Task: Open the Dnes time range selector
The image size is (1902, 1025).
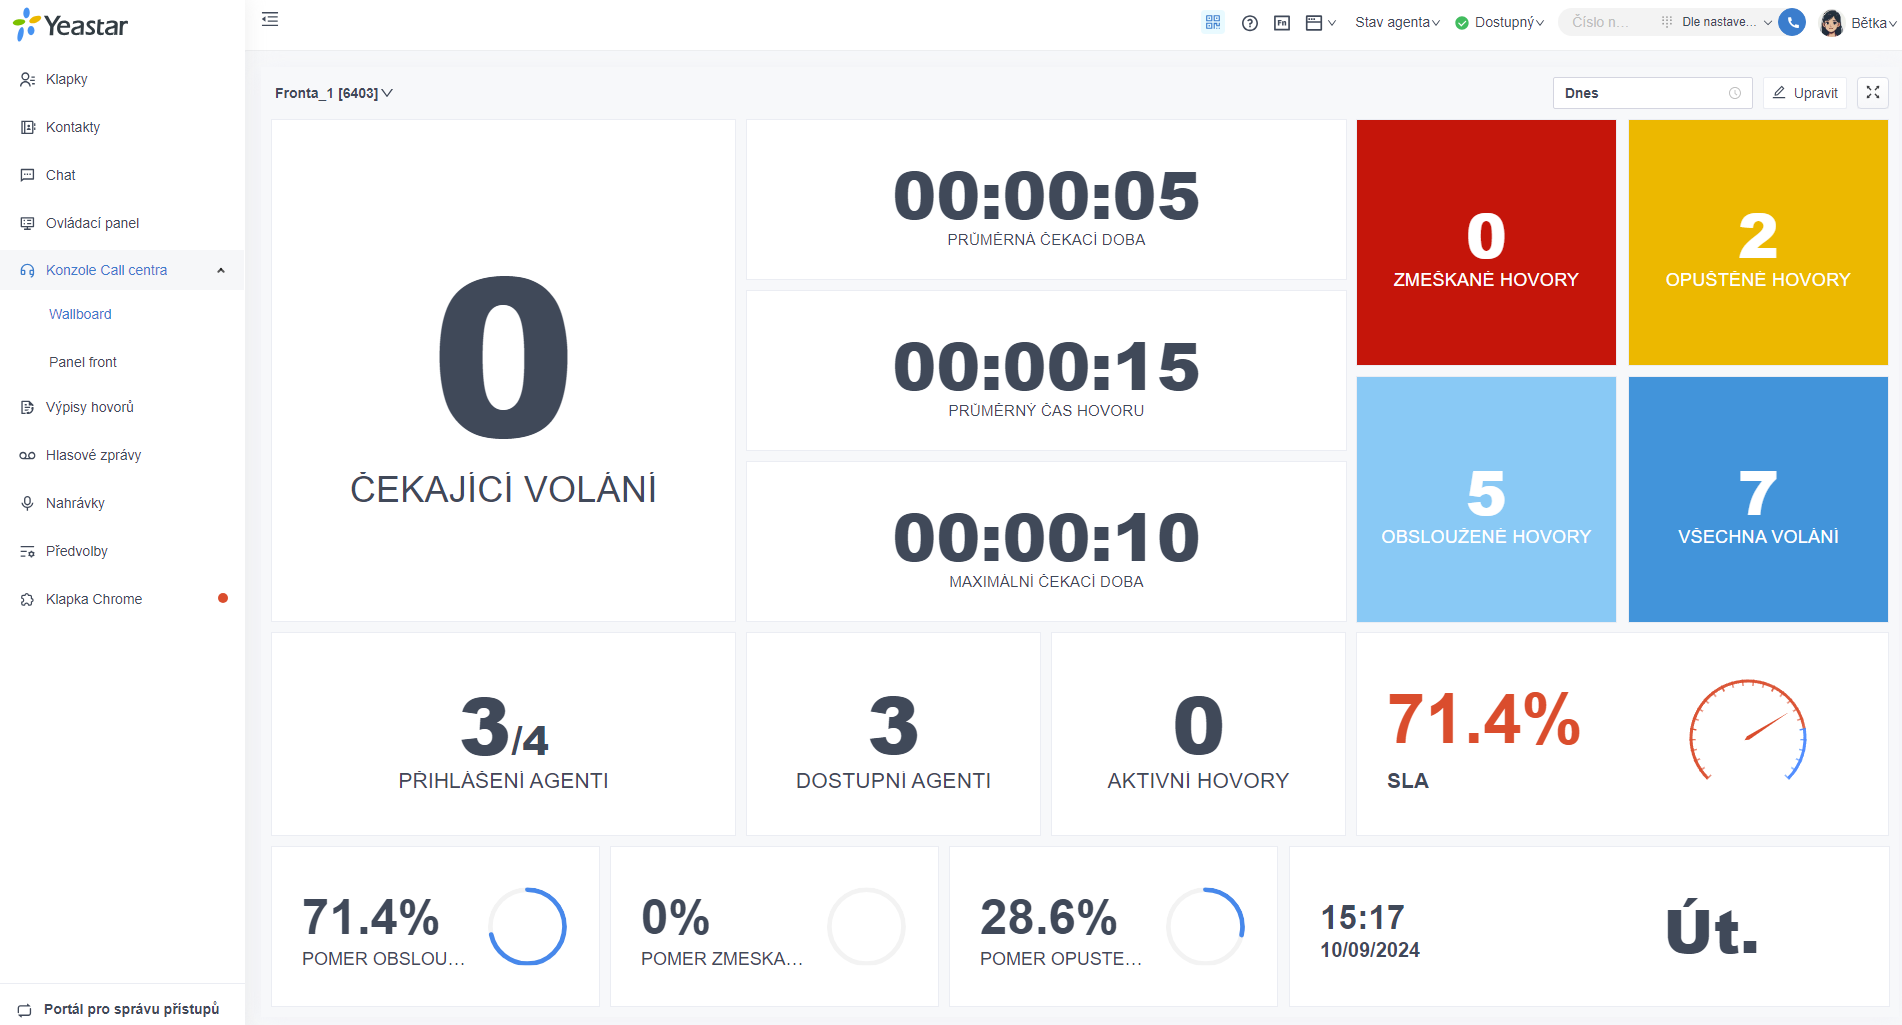Action: 1652,93
